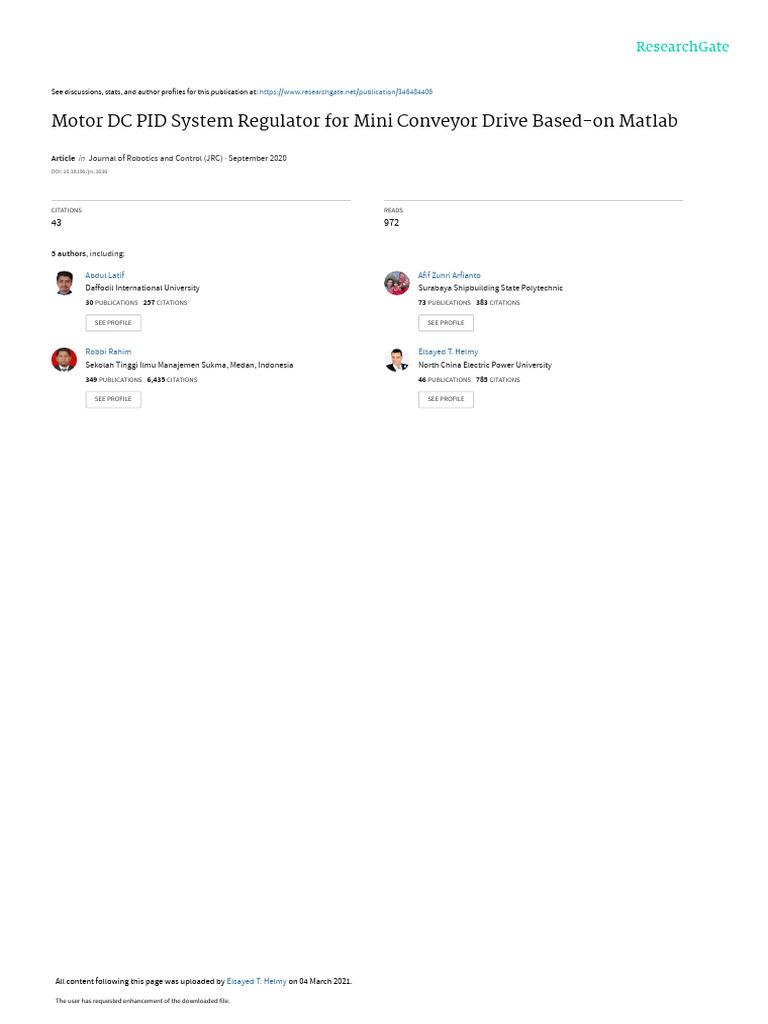Open Robbi Rahim's author name link

(108, 351)
